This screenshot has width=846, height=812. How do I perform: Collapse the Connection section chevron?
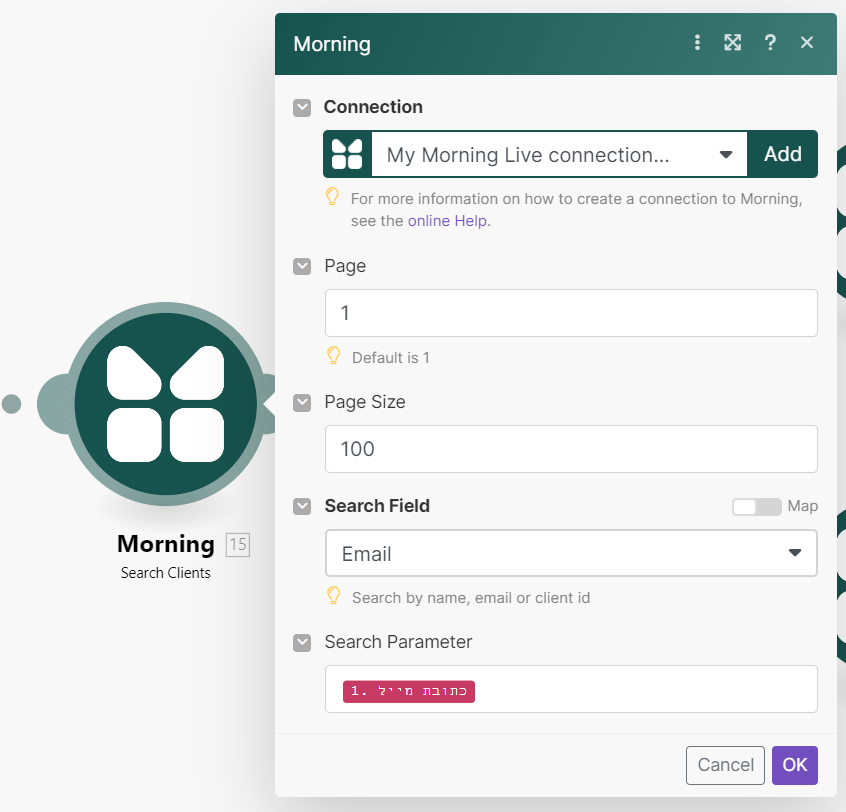pyautogui.click(x=302, y=107)
